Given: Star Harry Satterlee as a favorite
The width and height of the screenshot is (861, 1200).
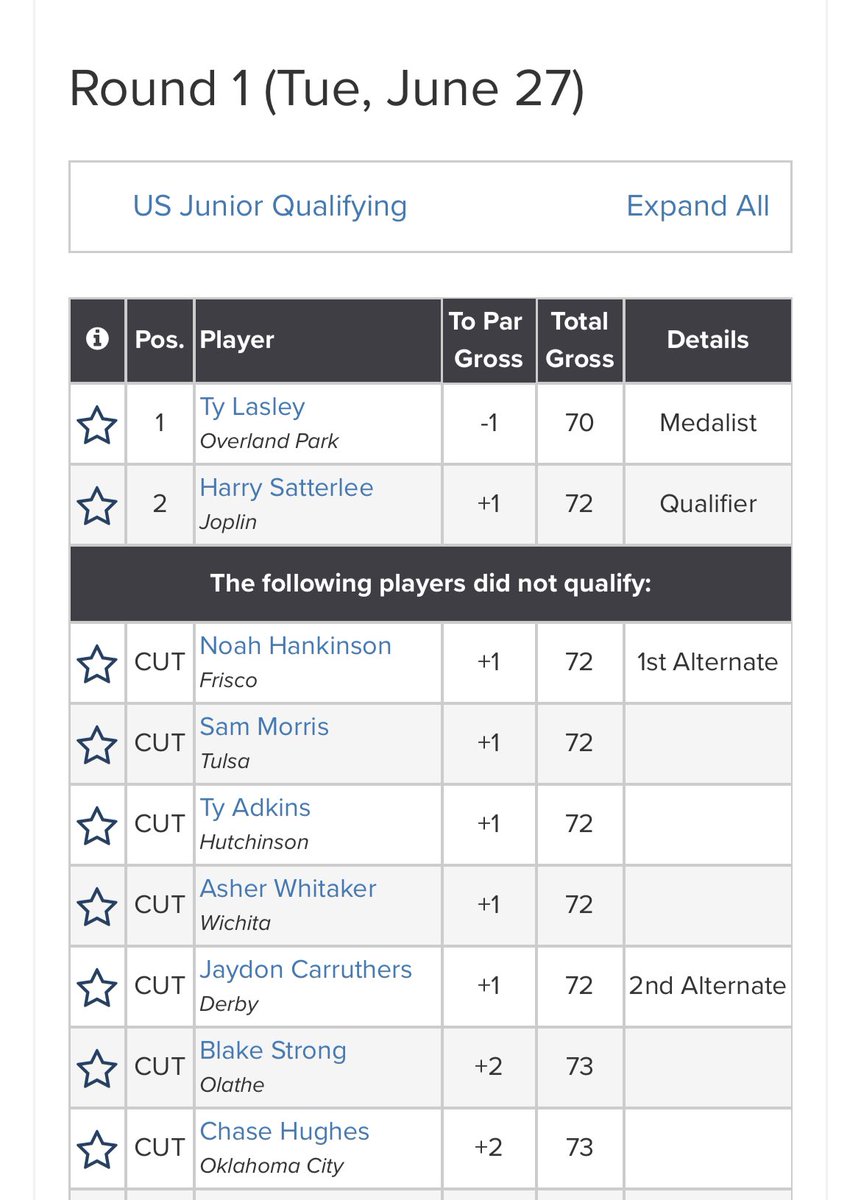Looking at the screenshot, I should [x=97, y=506].
